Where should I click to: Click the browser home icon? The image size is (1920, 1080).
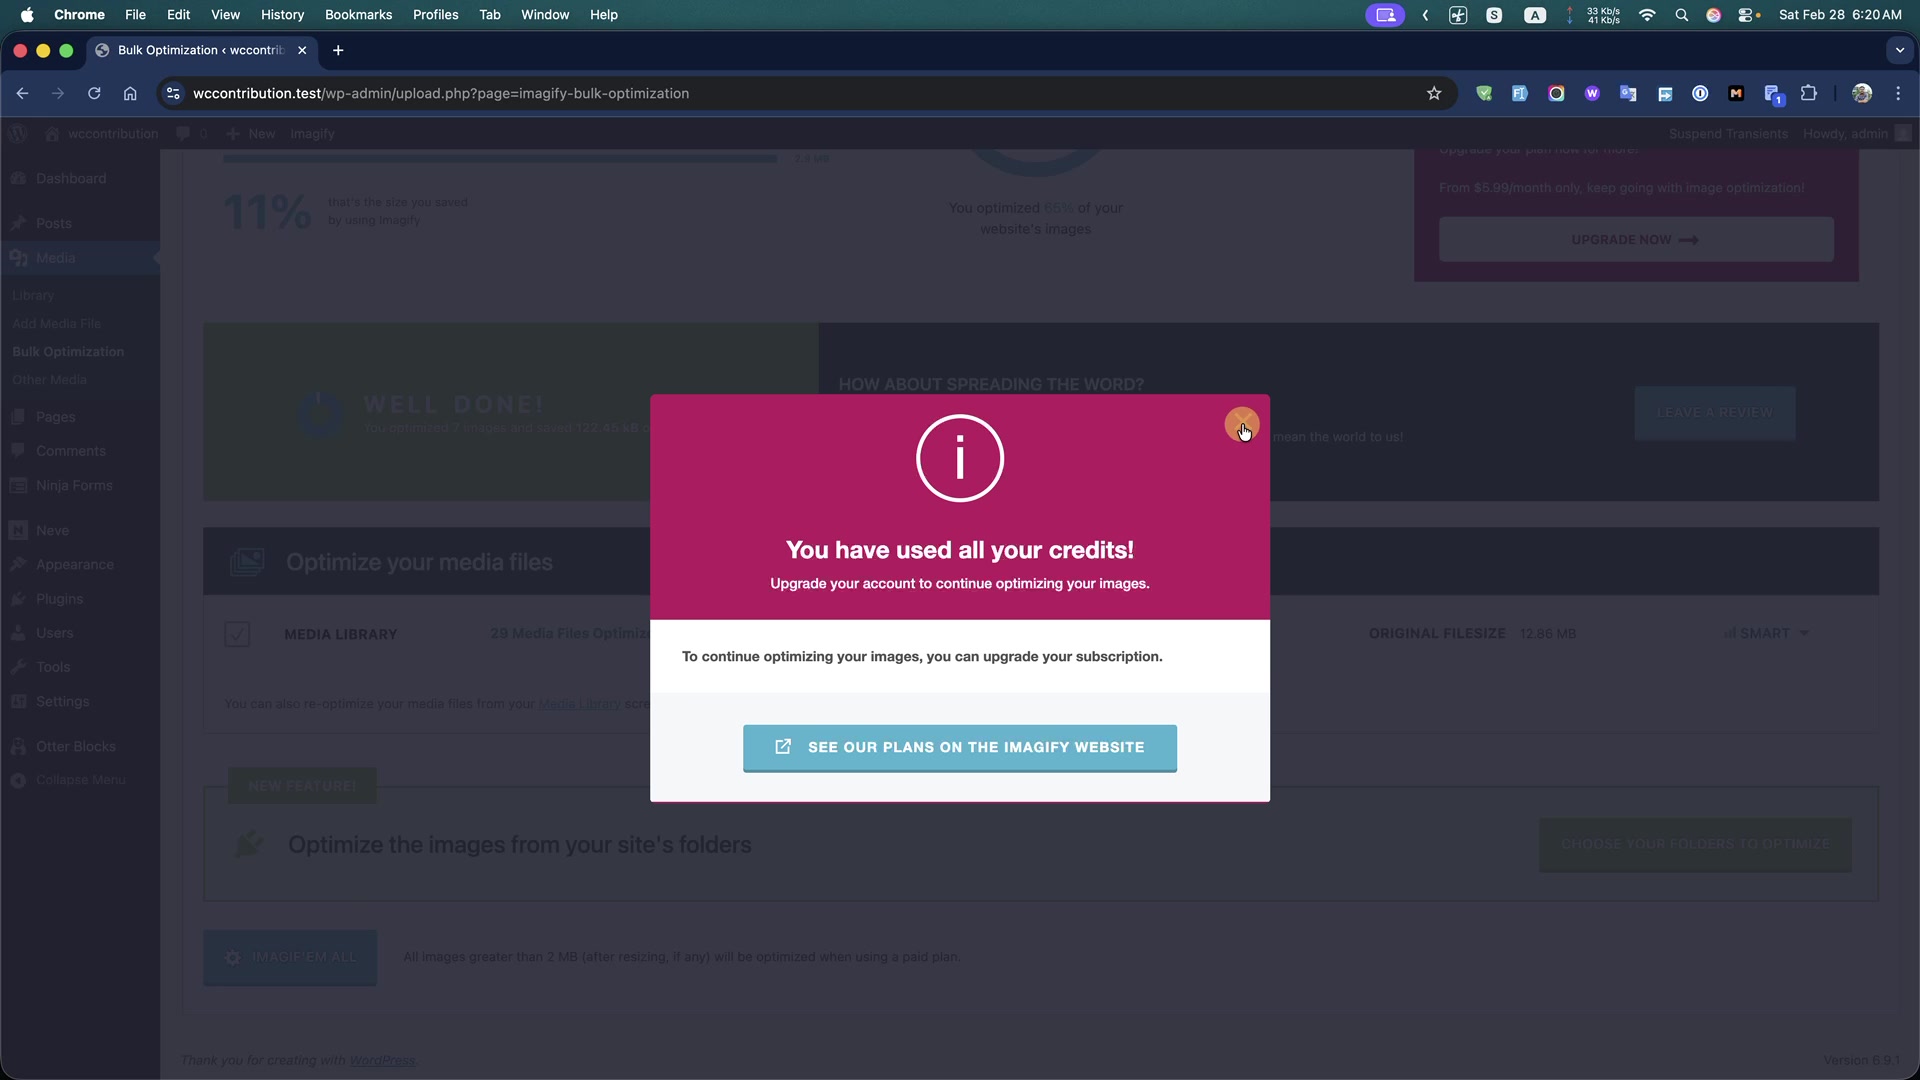pos(130,93)
